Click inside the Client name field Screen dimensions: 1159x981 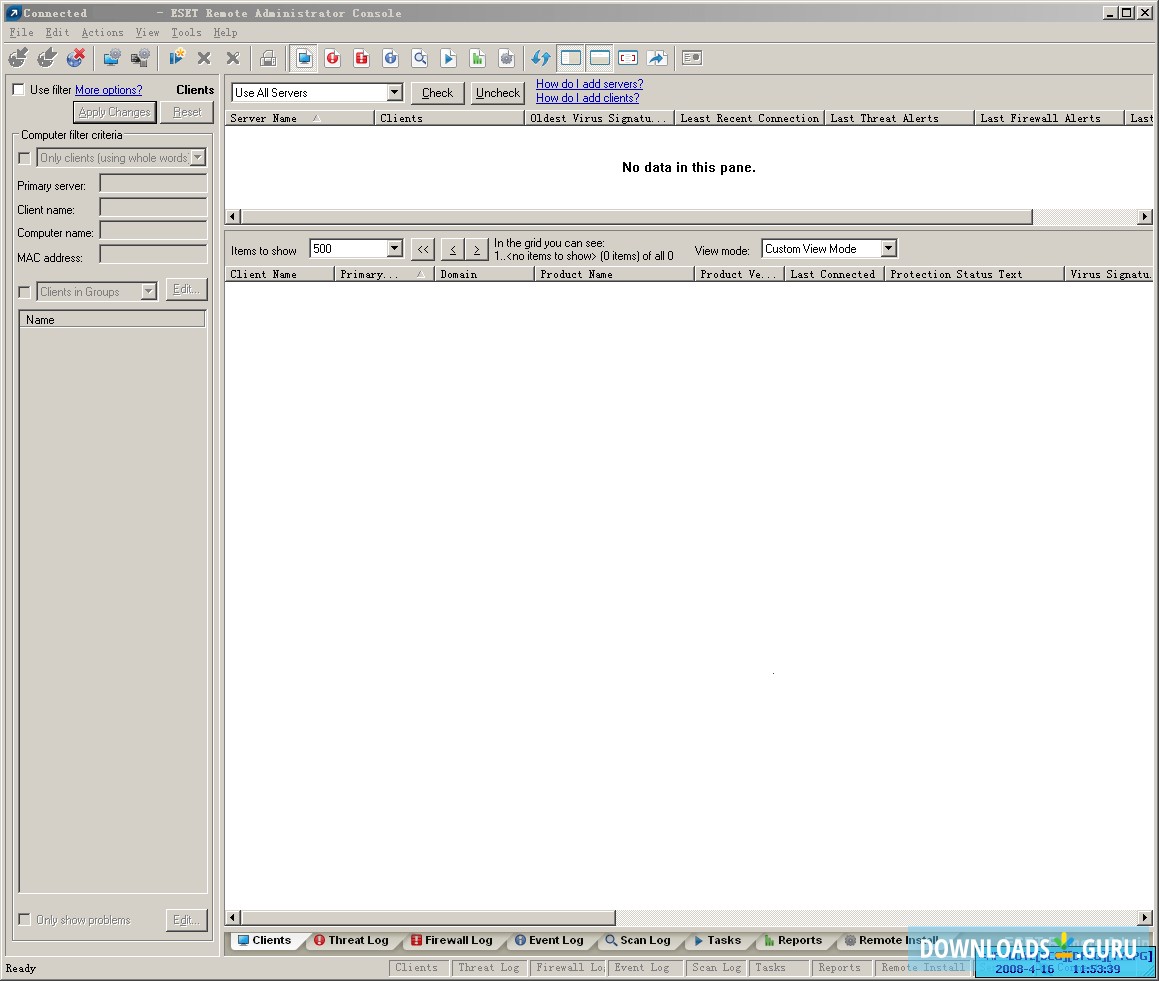tap(152, 209)
